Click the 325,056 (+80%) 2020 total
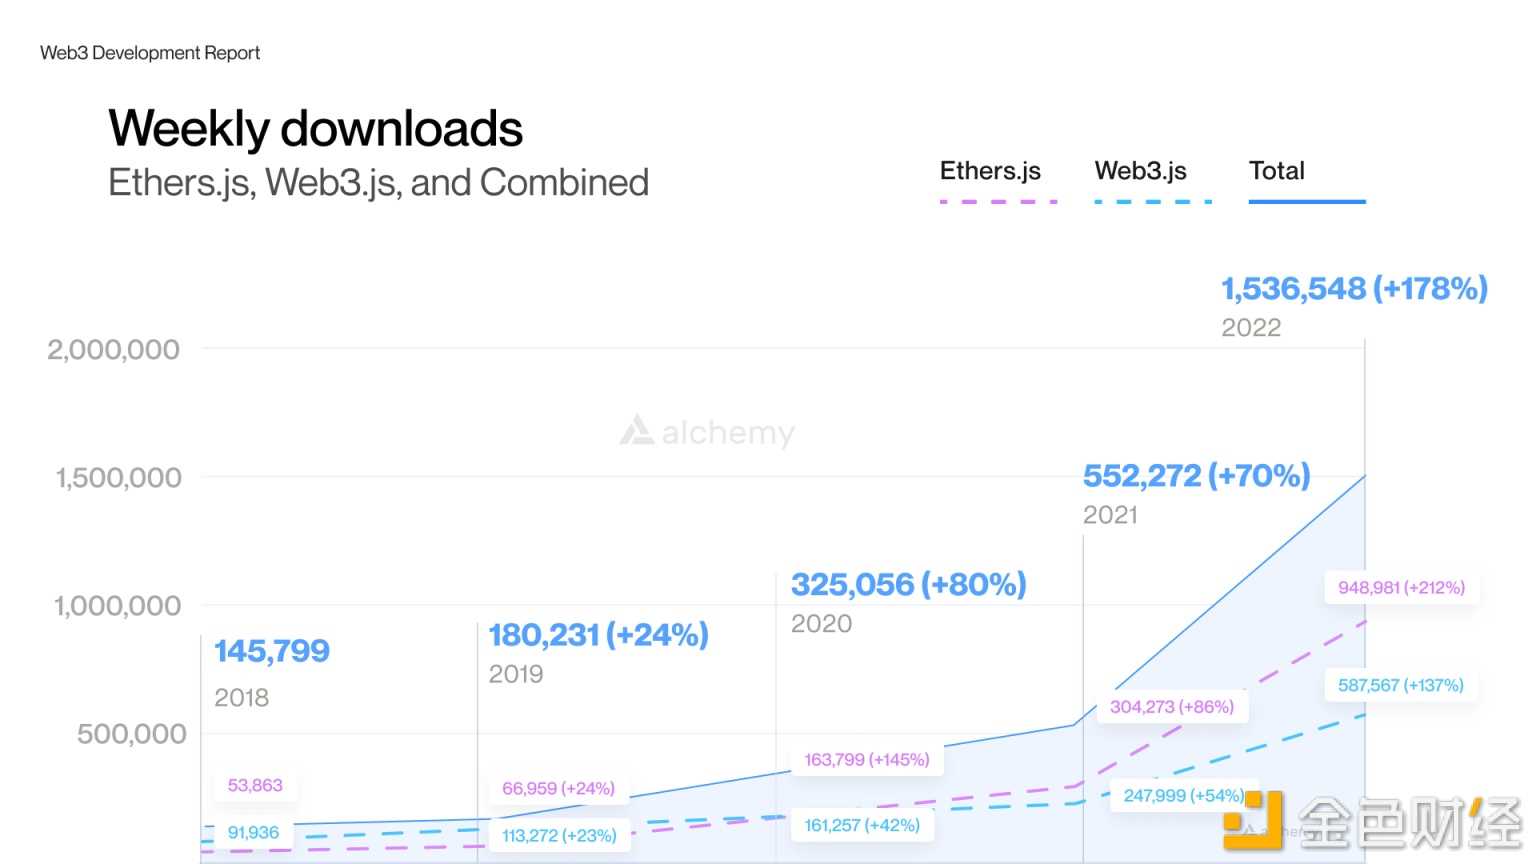This screenshot has width=1536, height=864. coord(908,584)
